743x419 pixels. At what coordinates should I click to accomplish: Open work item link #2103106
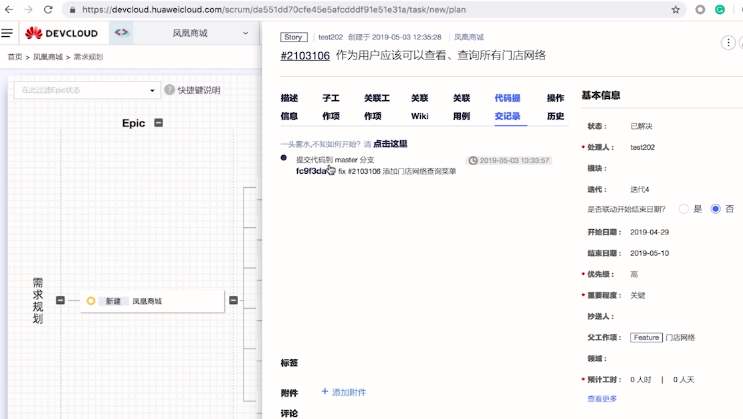(x=305, y=56)
